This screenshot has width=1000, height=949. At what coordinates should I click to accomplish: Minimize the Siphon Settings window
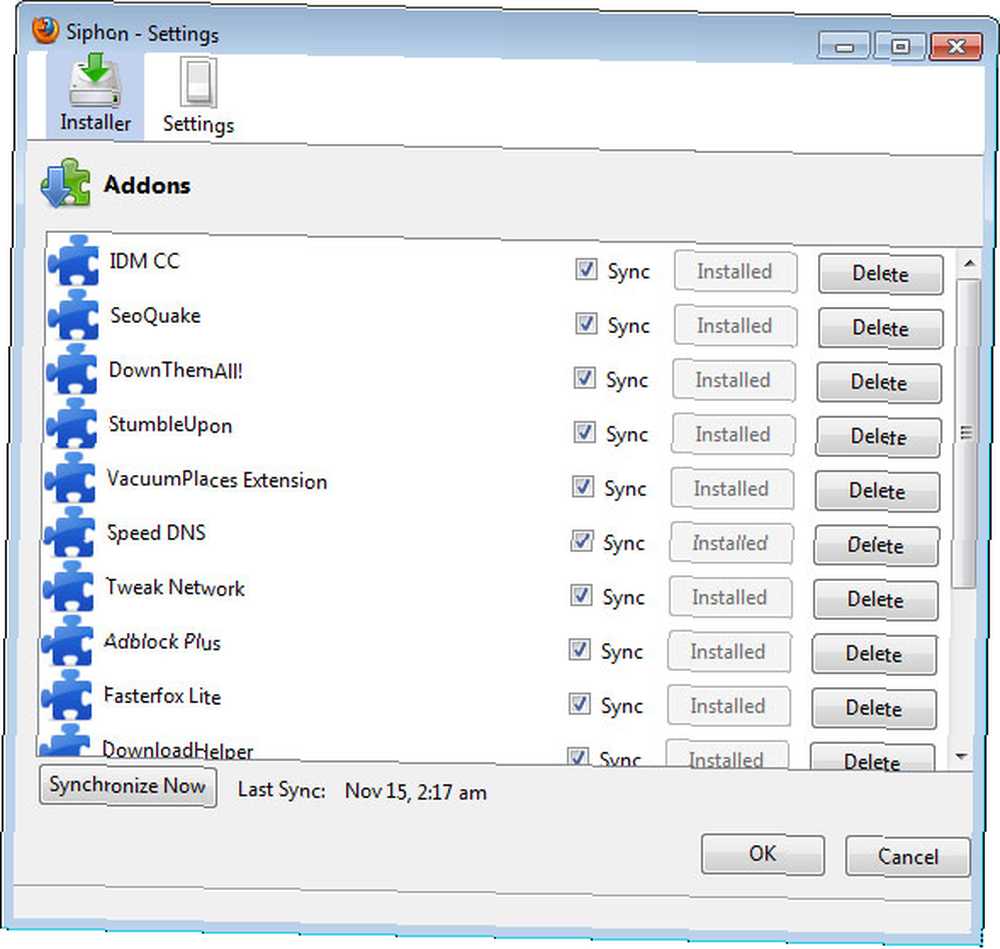[844, 47]
